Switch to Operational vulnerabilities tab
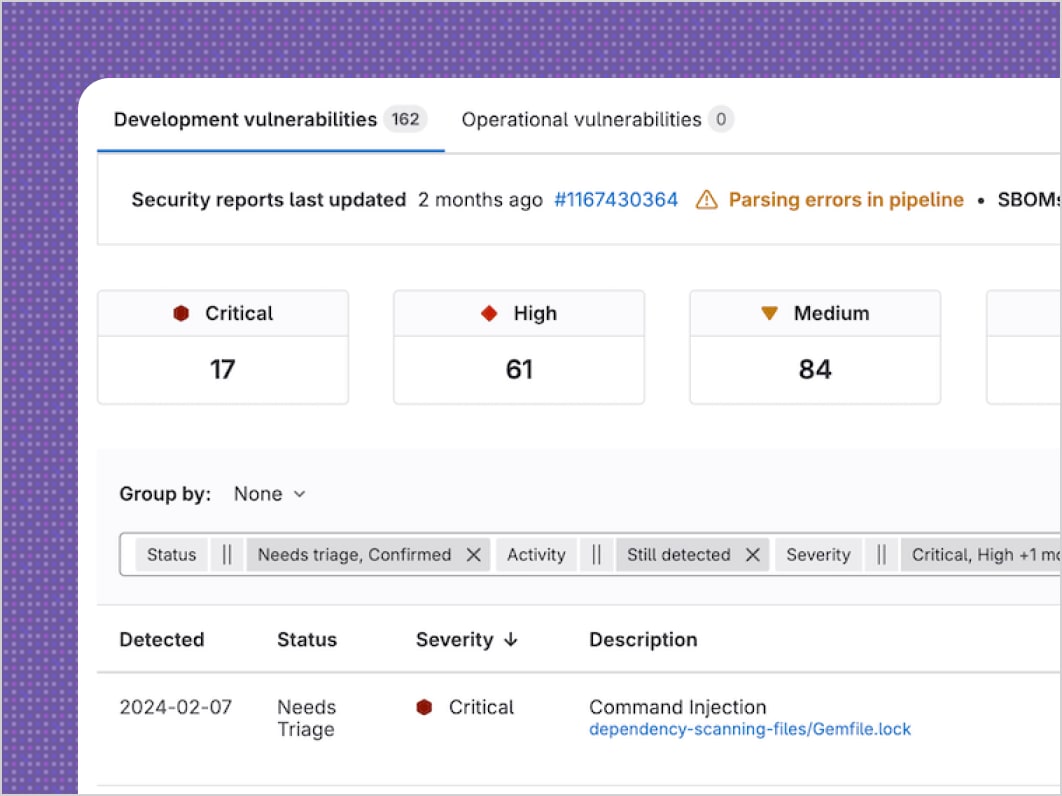1062x796 pixels. point(597,119)
